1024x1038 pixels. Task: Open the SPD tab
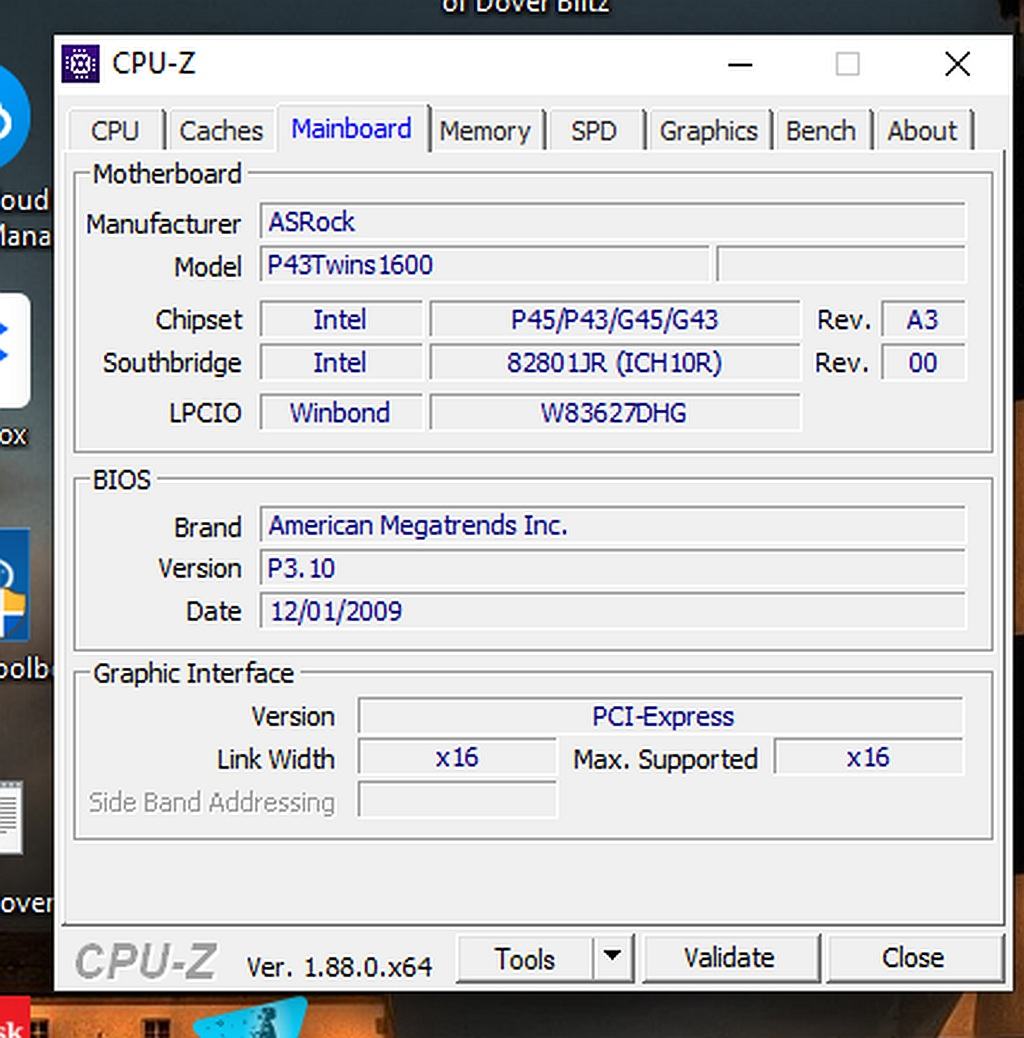point(594,130)
